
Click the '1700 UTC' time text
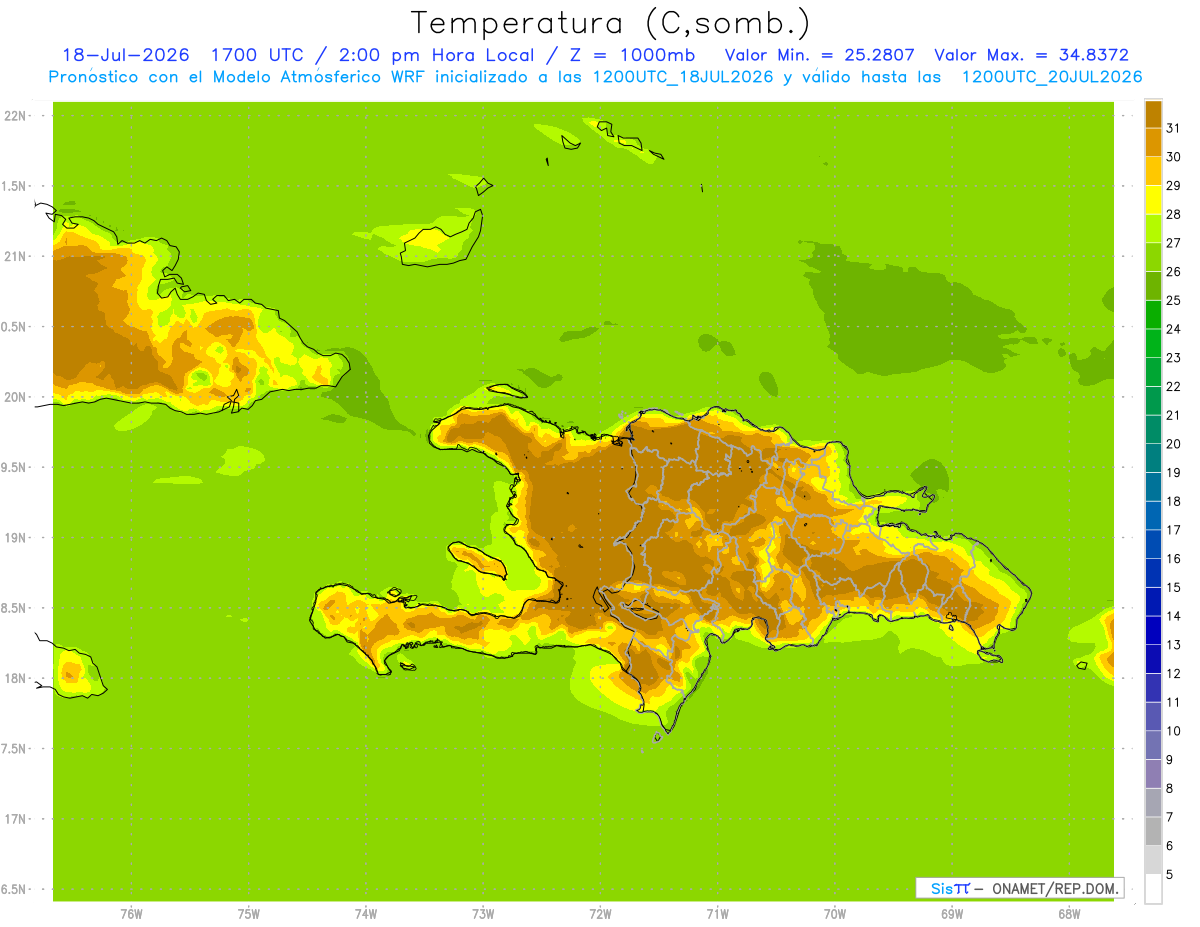[257, 55]
